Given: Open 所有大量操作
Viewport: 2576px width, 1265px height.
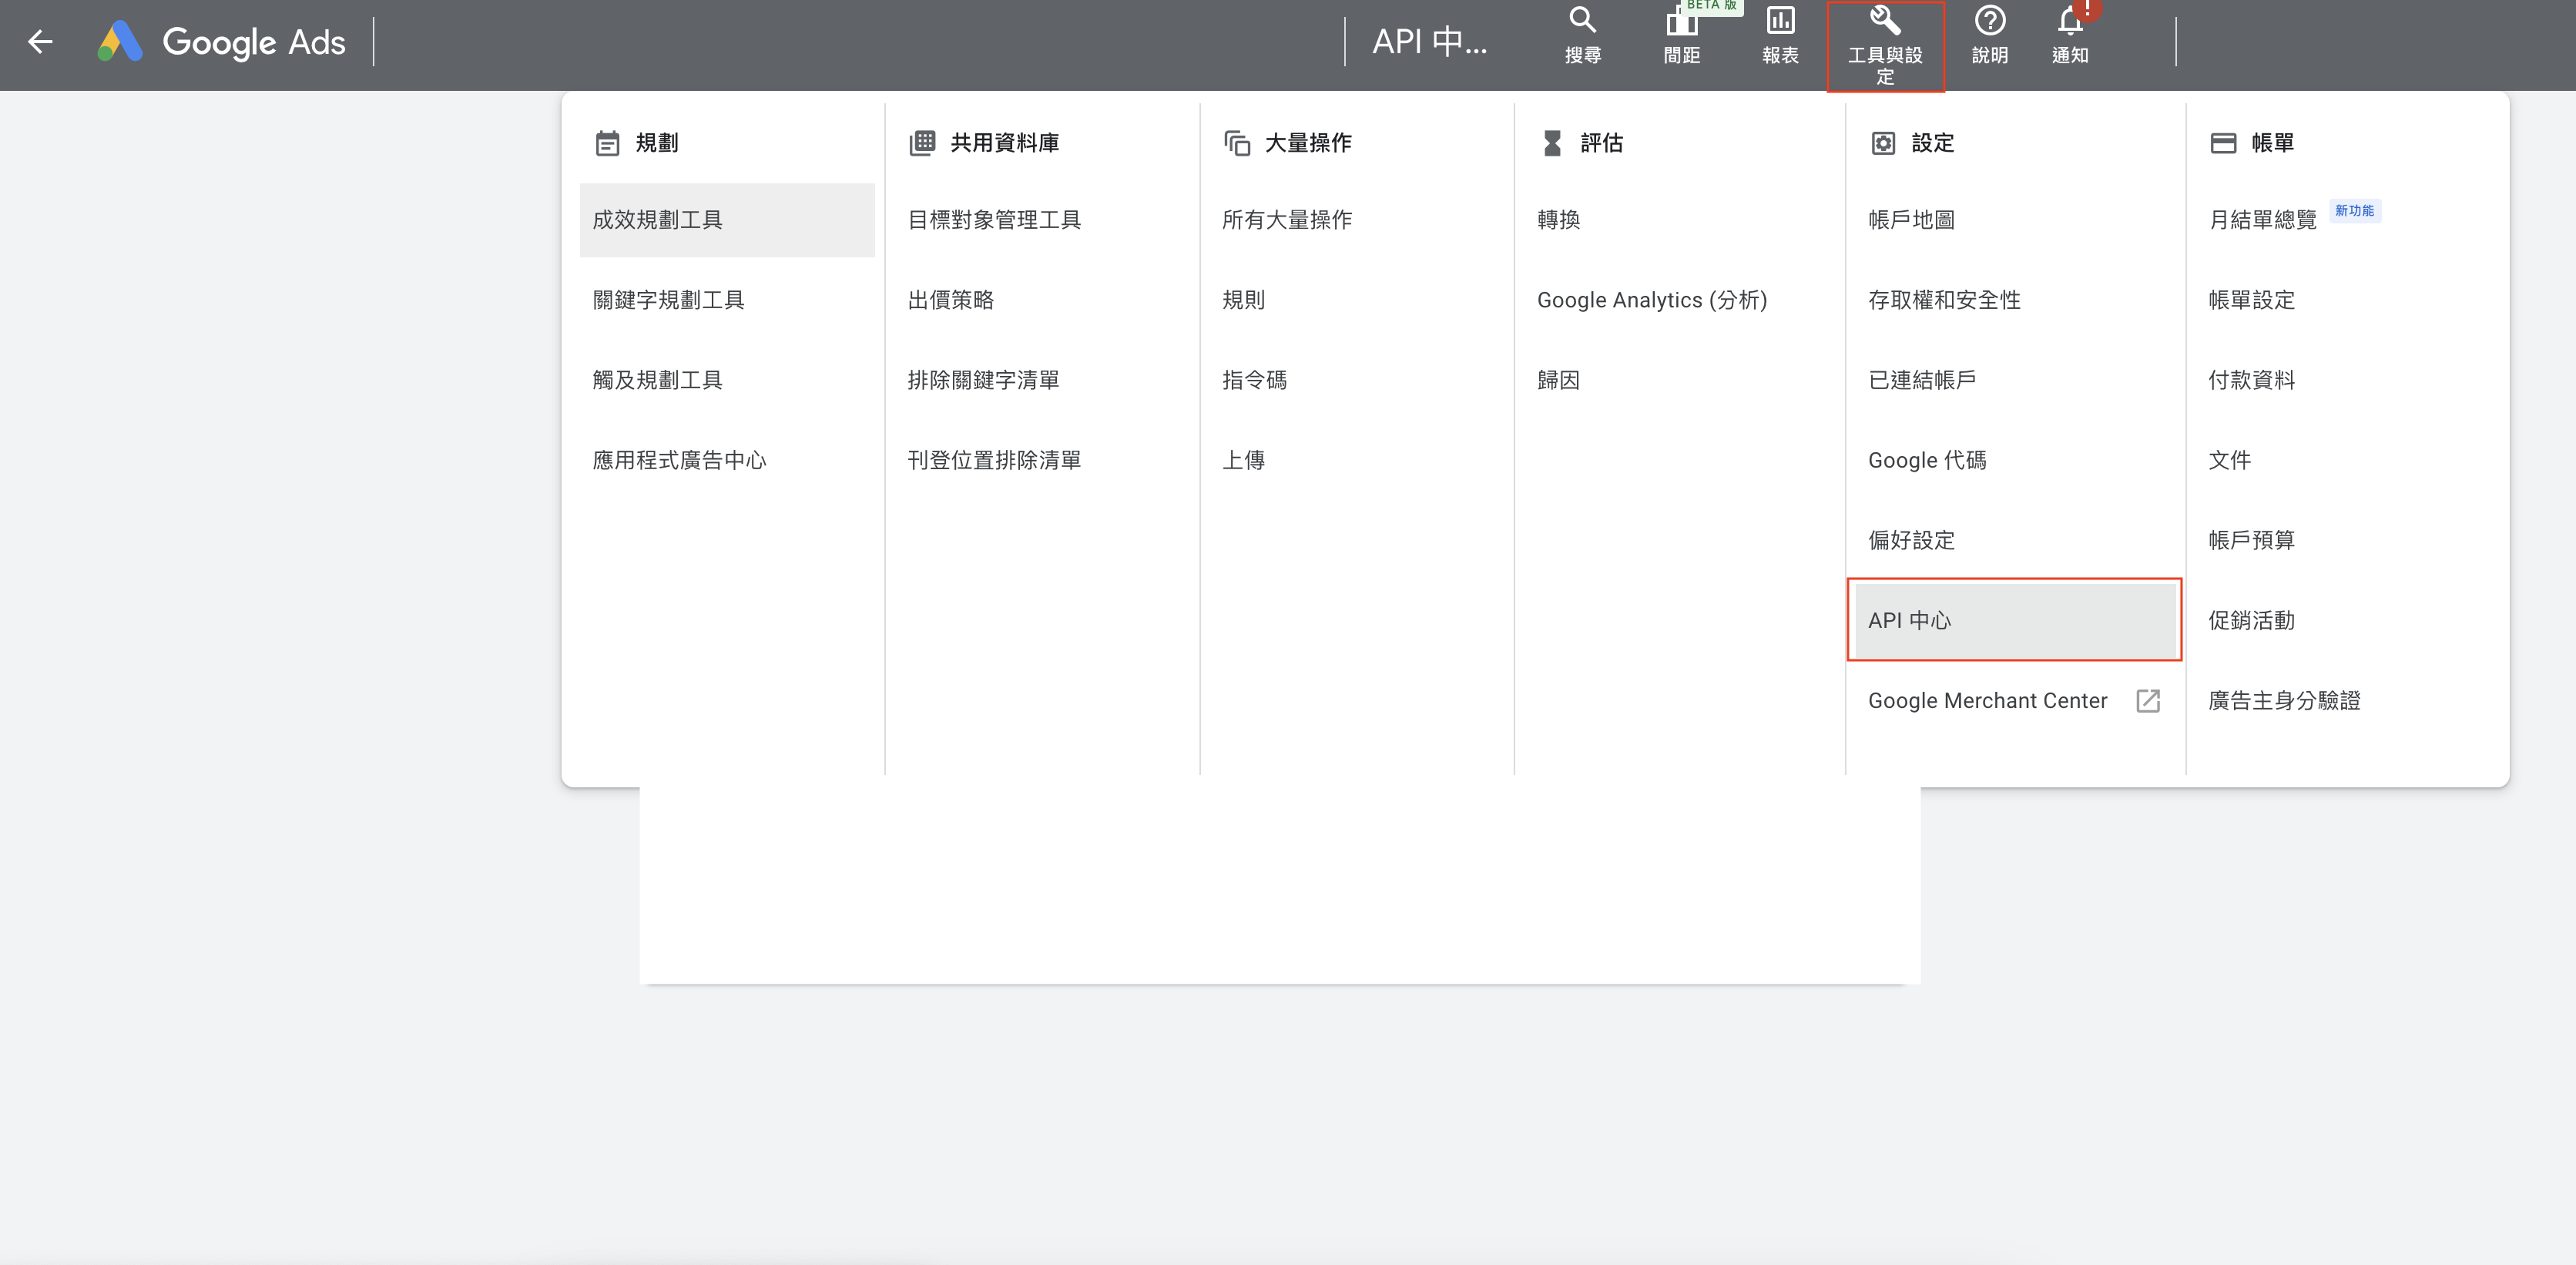Looking at the screenshot, I should [x=1286, y=220].
